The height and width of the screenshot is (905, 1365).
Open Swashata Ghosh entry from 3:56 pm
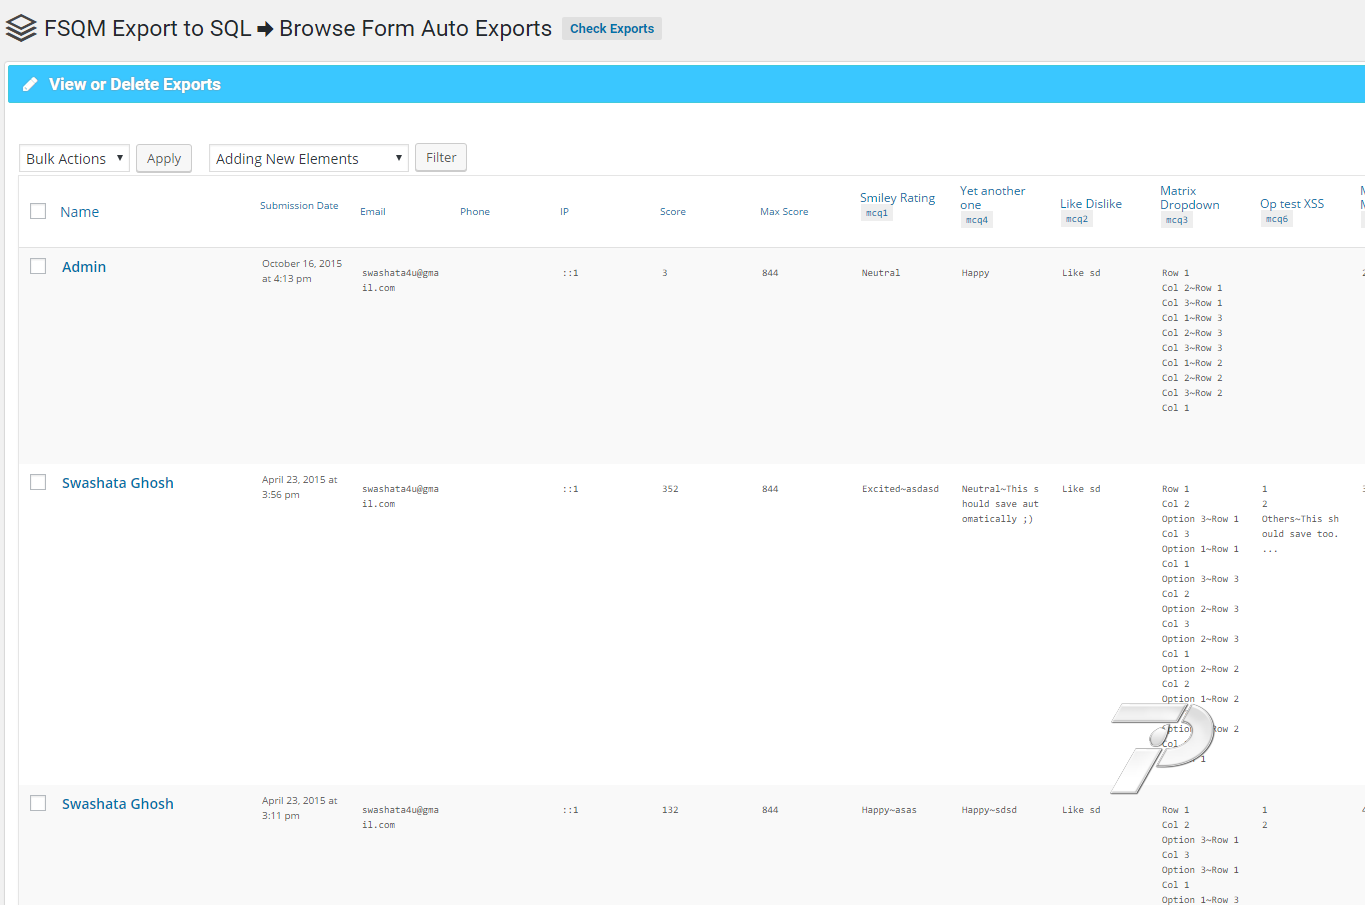(118, 483)
